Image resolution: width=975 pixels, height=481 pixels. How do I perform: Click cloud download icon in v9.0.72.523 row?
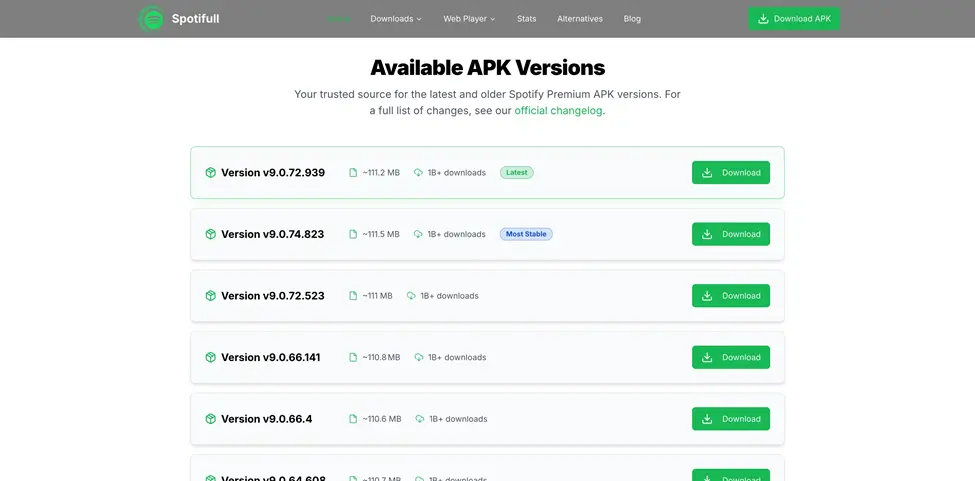coord(411,296)
